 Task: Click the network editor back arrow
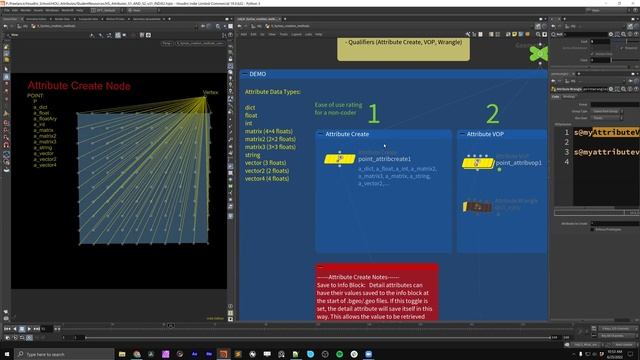click(x=240, y=26)
